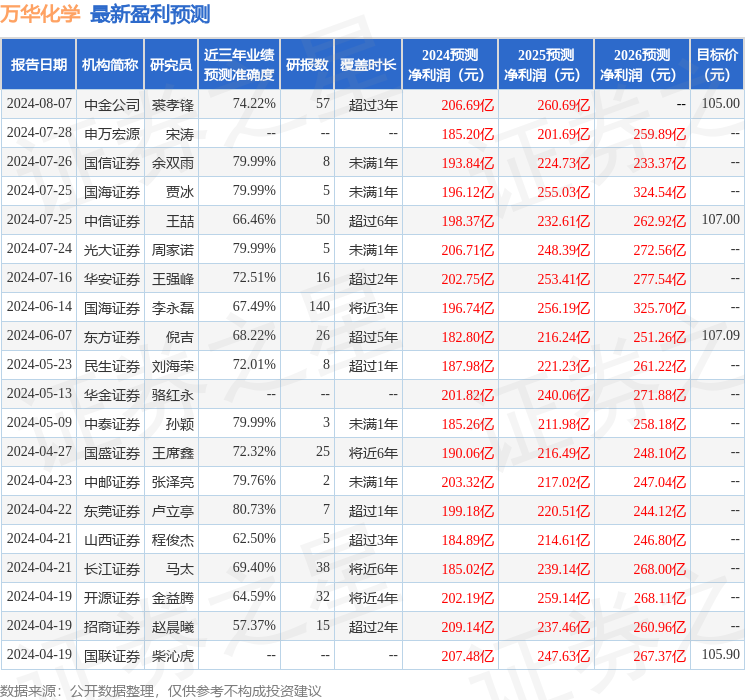Click the institution 光大证券
745x700 pixels.
(112, 250)
